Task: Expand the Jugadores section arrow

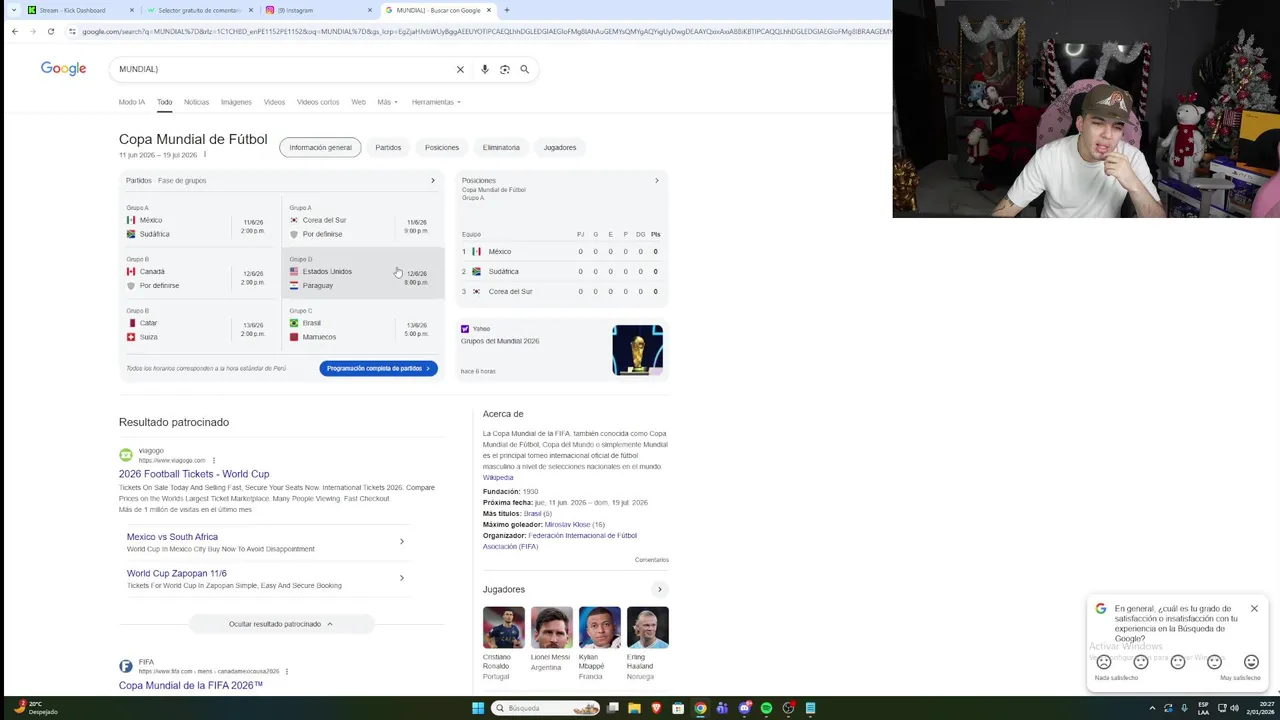Action: 660,590
